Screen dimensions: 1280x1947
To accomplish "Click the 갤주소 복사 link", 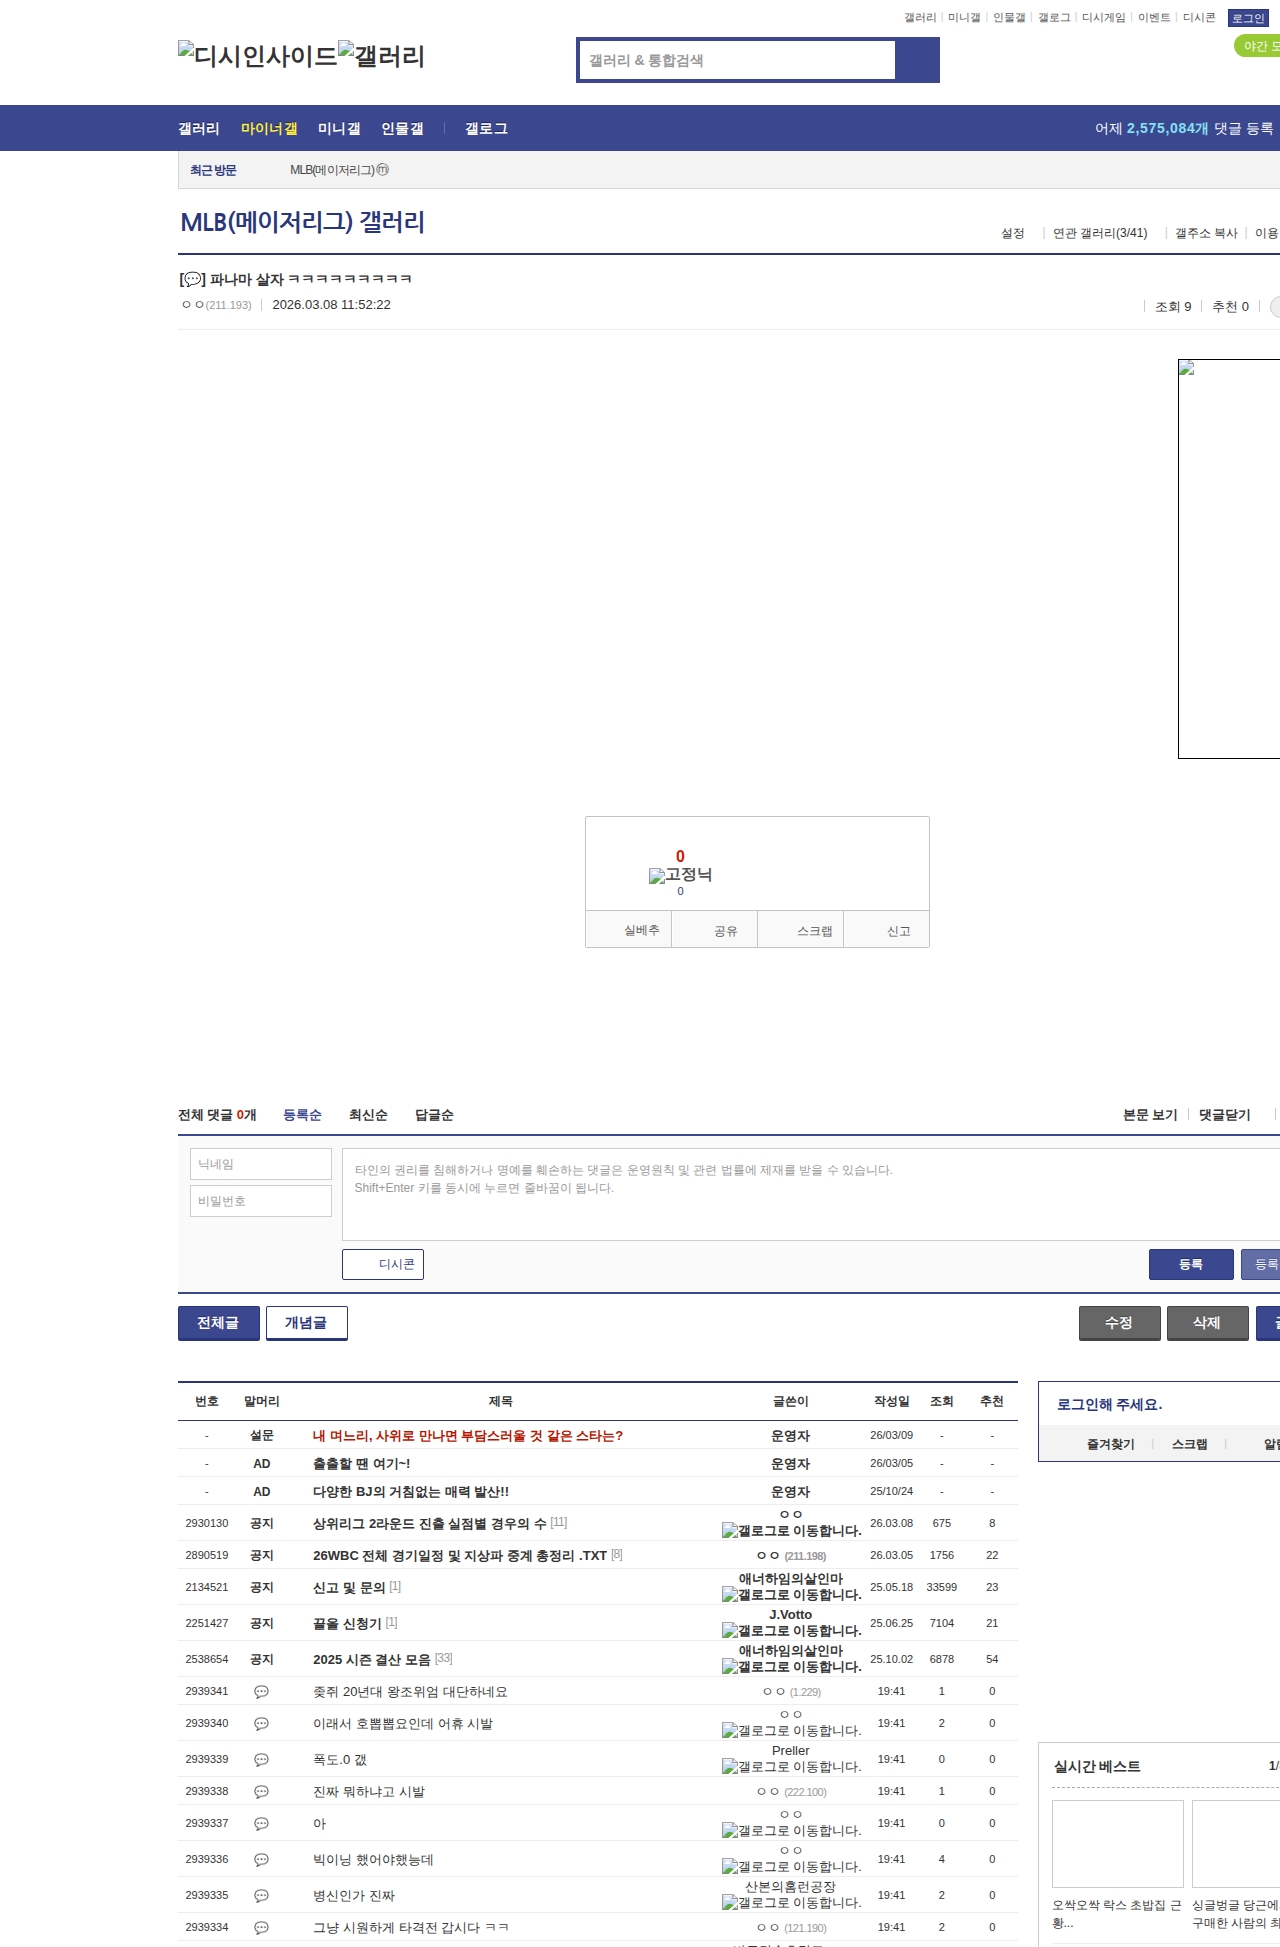I will [x=1206, y=233].
